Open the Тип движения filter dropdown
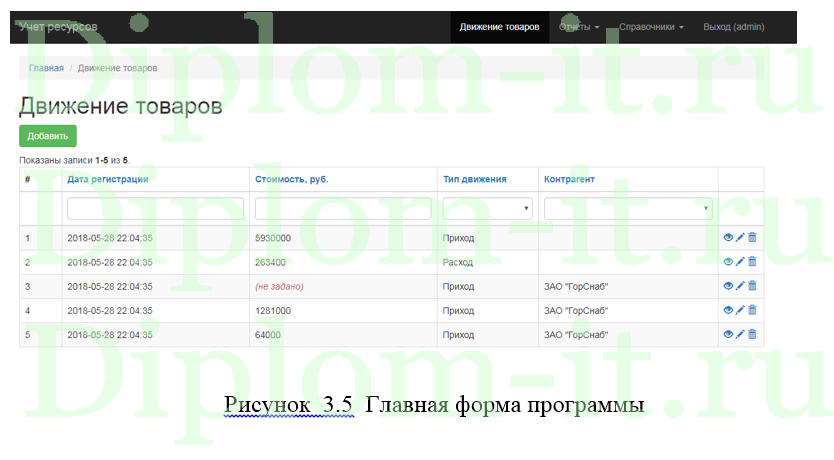Viewport: 834px width, 460px height. 487,208
